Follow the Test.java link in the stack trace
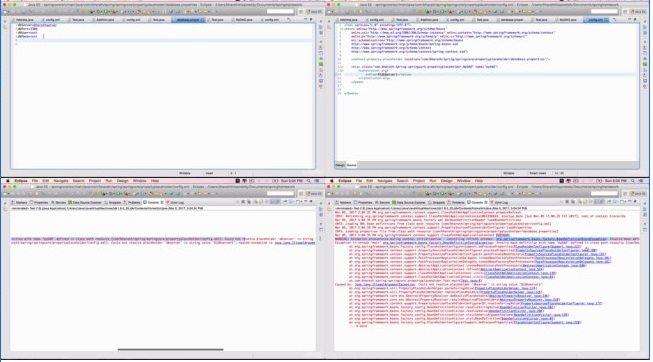 pos(471,281)
